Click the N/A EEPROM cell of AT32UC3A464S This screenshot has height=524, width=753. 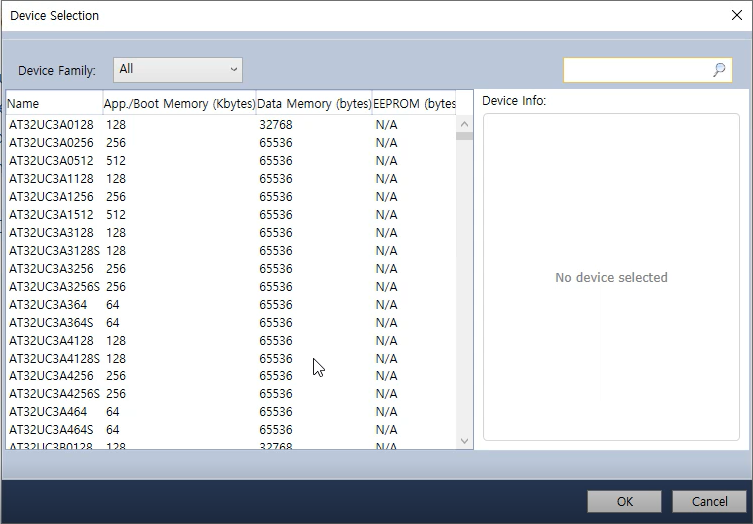coord(386,429)
